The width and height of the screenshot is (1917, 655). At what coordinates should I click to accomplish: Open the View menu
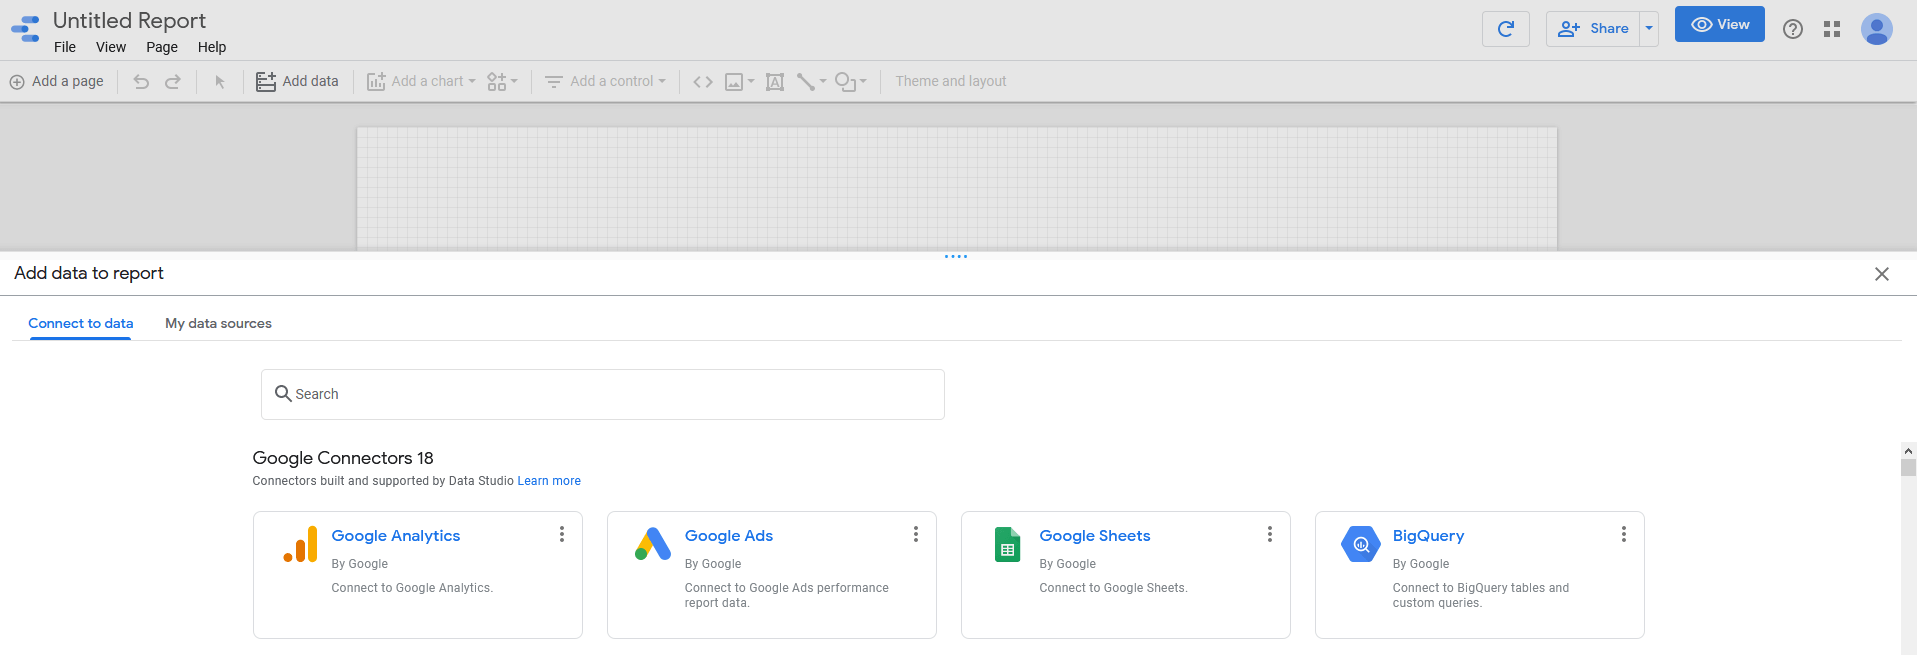point(111,47)
